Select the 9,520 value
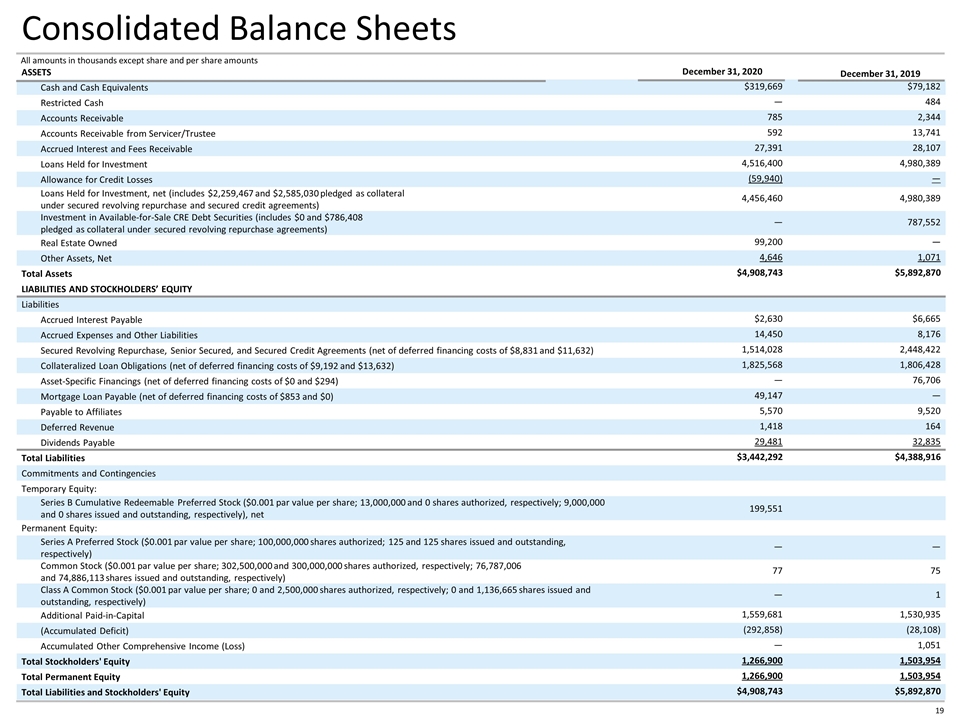960x720 pixels. click(x=929, y=411)
